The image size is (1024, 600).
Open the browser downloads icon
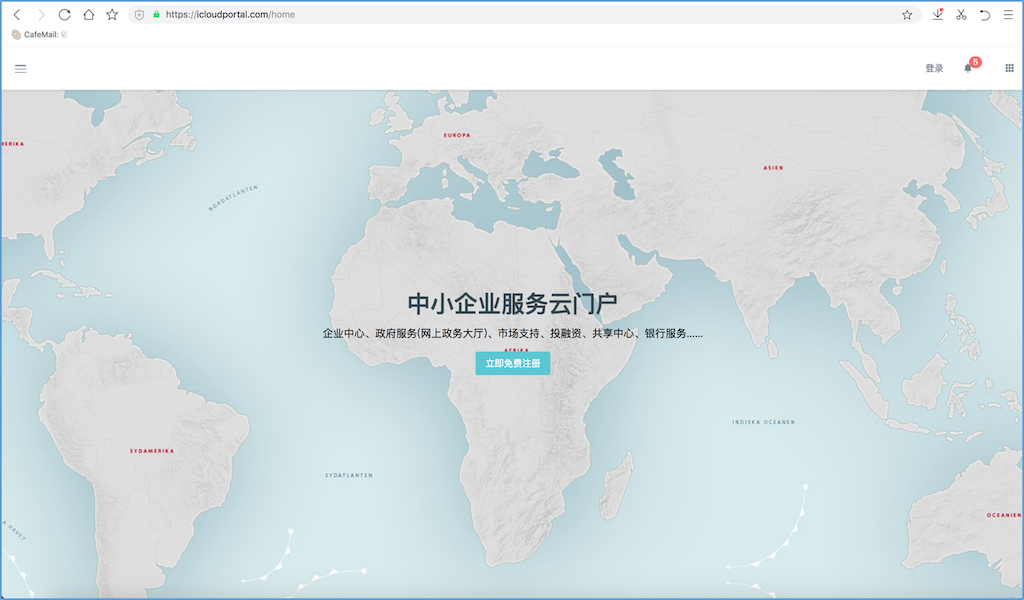(x=938, y=14)
